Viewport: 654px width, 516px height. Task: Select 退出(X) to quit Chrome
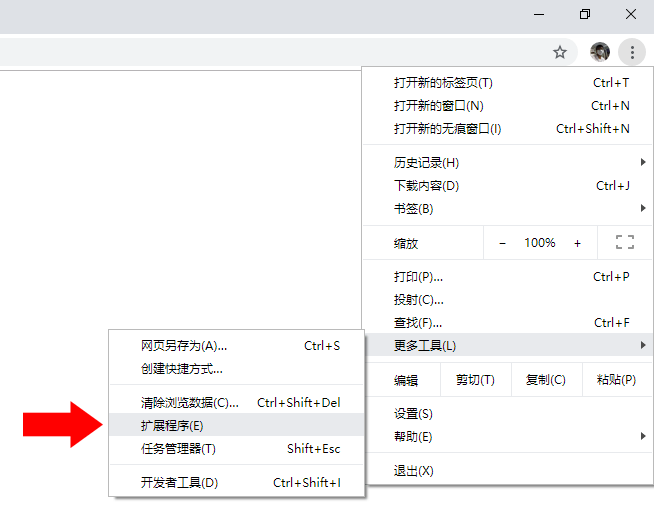(x=507, y=471)
